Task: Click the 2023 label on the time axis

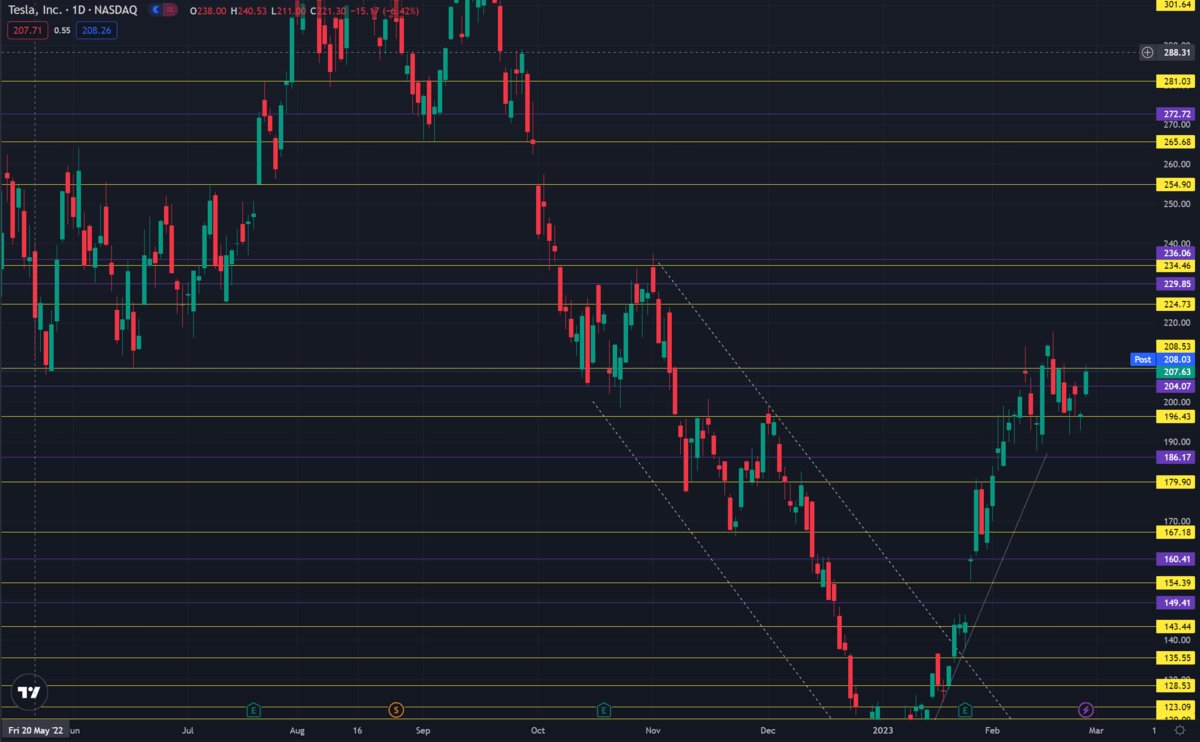Action: tap(883, 731)
